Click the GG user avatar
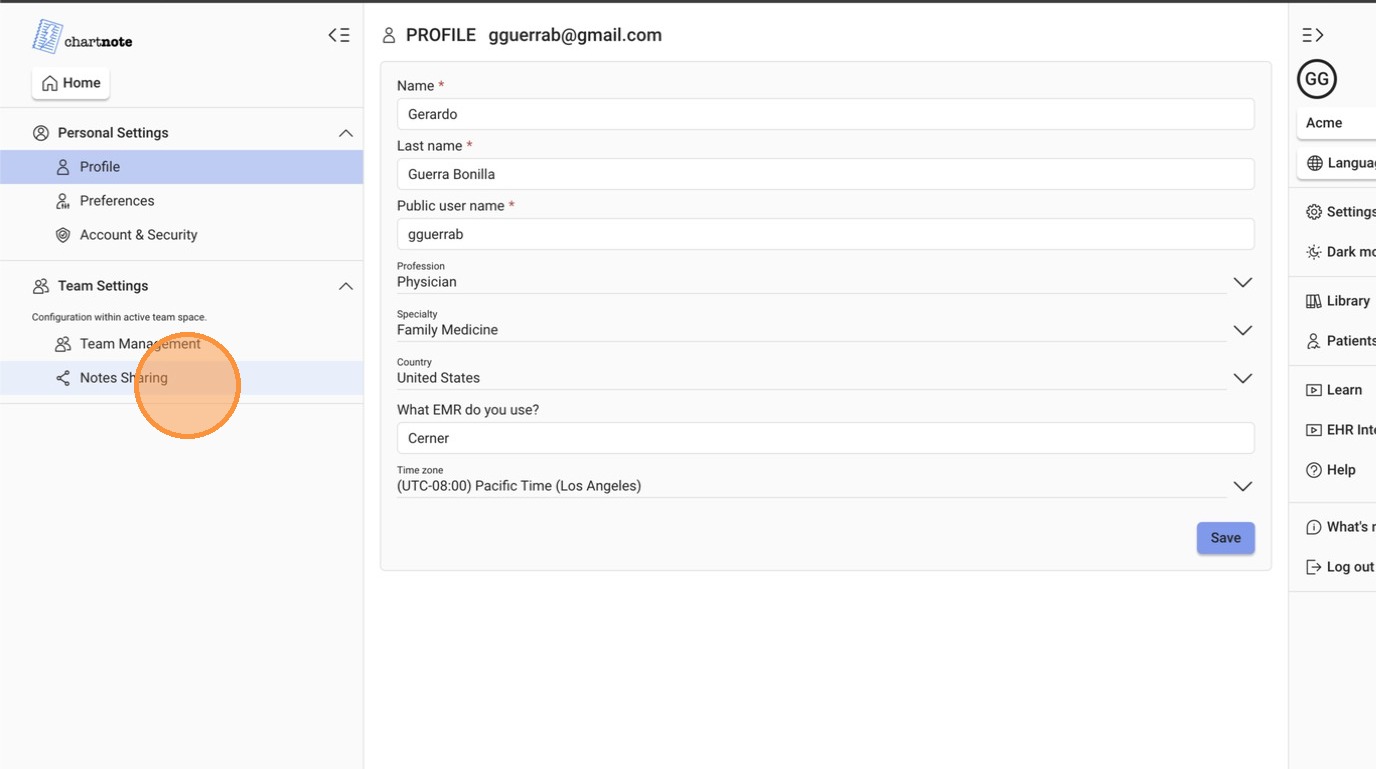Screen dimensions: 1376x769 (x=1317, y=79)
